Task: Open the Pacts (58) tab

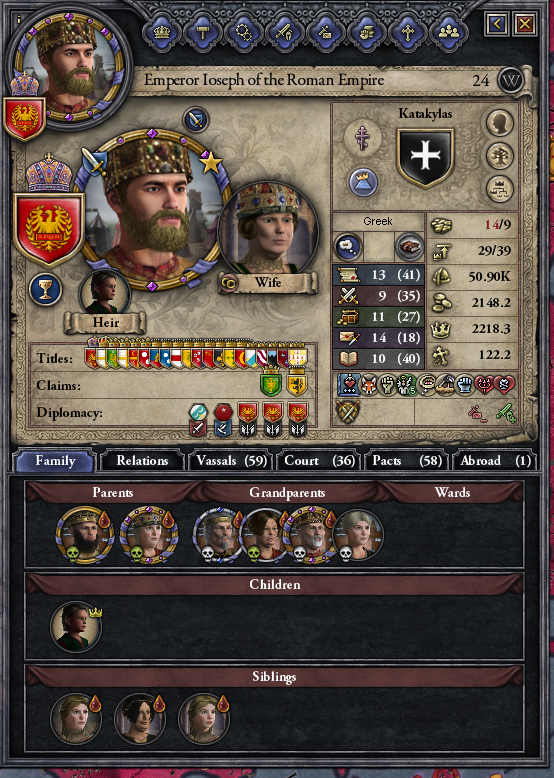Action: [407, 461]
